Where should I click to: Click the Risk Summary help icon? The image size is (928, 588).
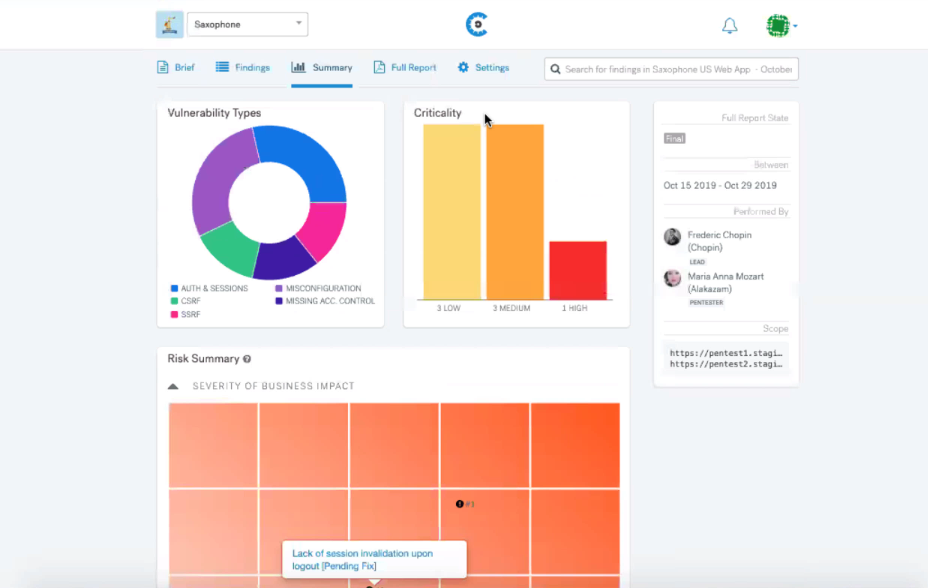[247, 359]
